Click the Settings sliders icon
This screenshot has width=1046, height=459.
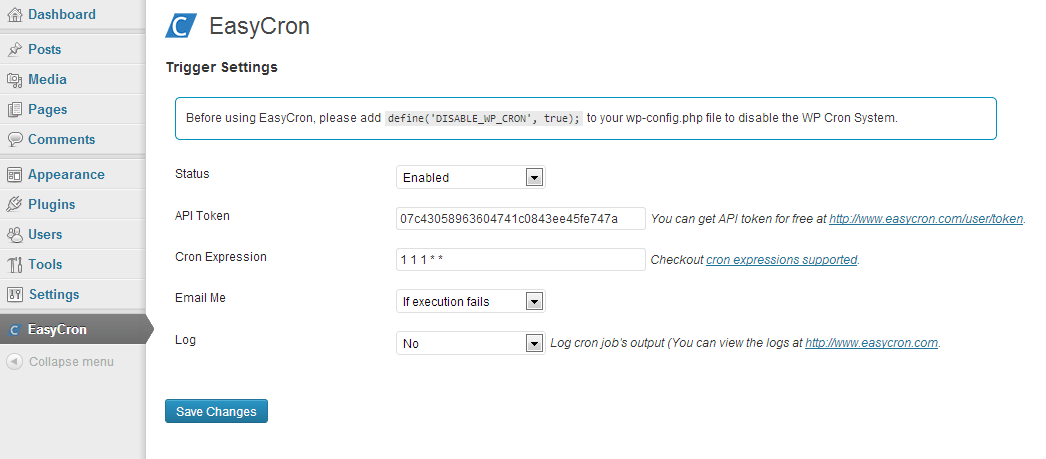point(14,294)
